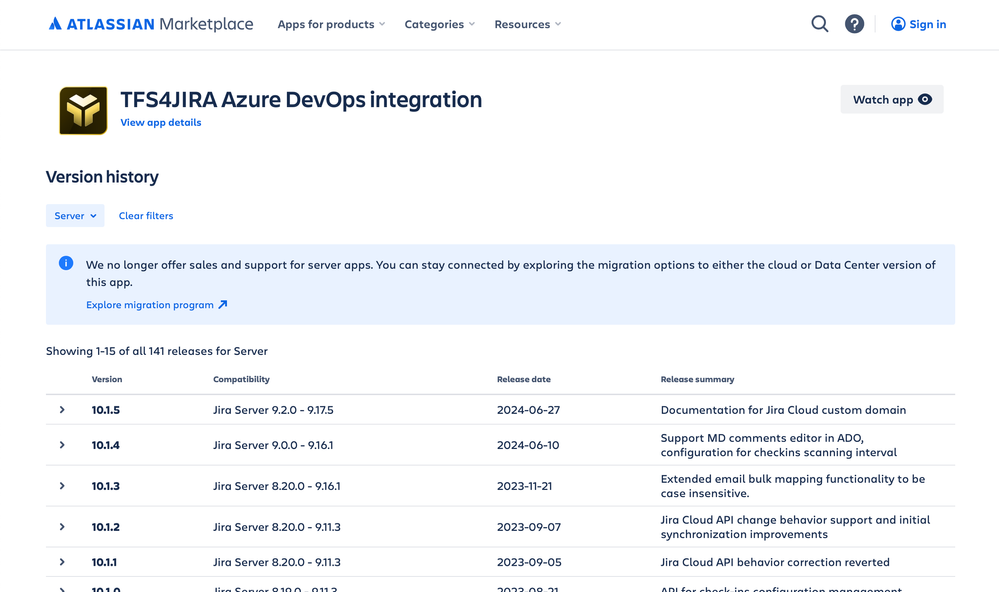Open View app details link
This screenshot has height=592, width=999.
click(161, 122)
